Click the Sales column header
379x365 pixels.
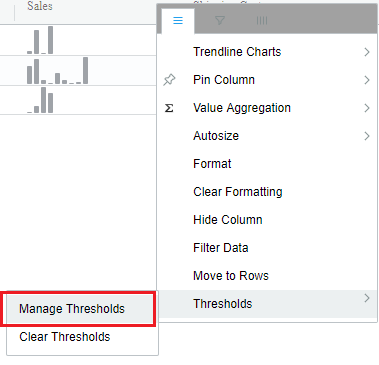coord(40,6)
